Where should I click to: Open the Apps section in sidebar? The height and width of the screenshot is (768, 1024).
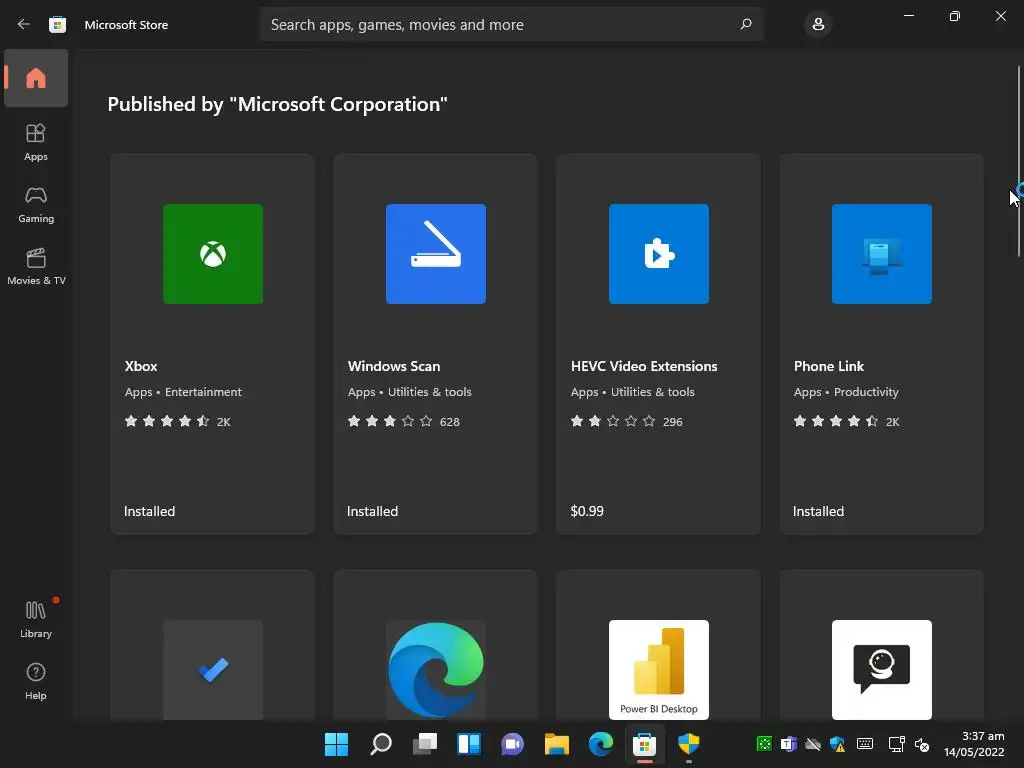(x=36, y=142)
